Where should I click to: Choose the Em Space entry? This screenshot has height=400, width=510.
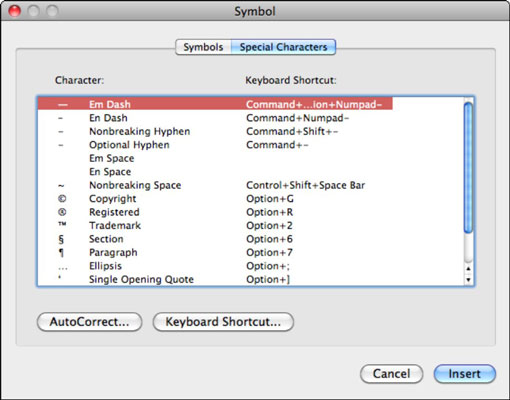click(251, 158)
